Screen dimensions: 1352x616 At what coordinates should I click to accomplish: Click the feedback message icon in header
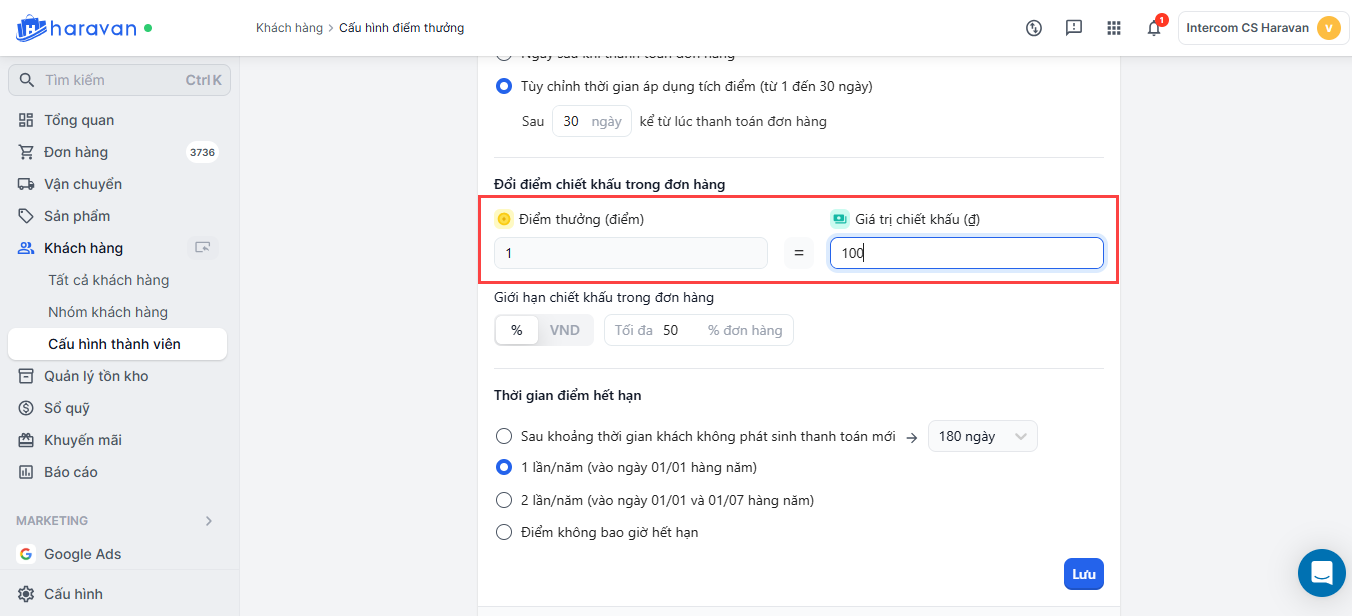[1074, 28]
